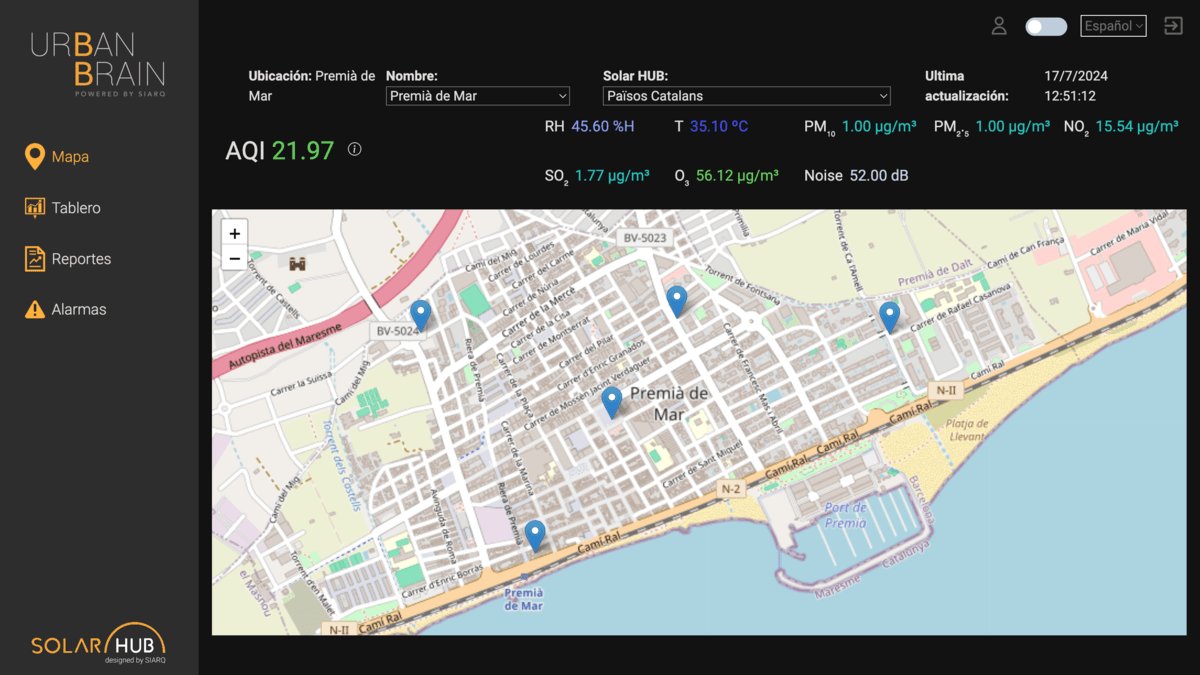
Task: Click the PM2.5 value 1.00 µg/m³
Action: click(1013, 127)
